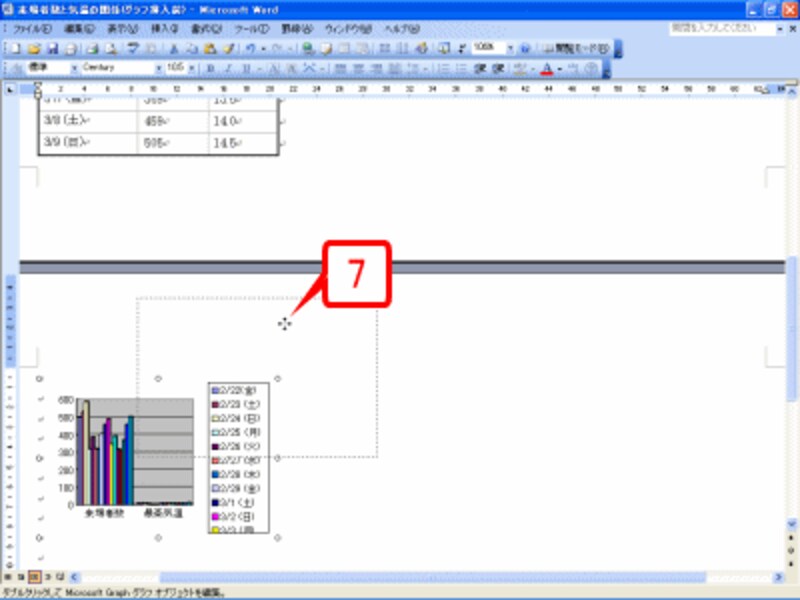800x600 pixels.
Task: Open the Century font name dropdown
Action: pos(157,68)
